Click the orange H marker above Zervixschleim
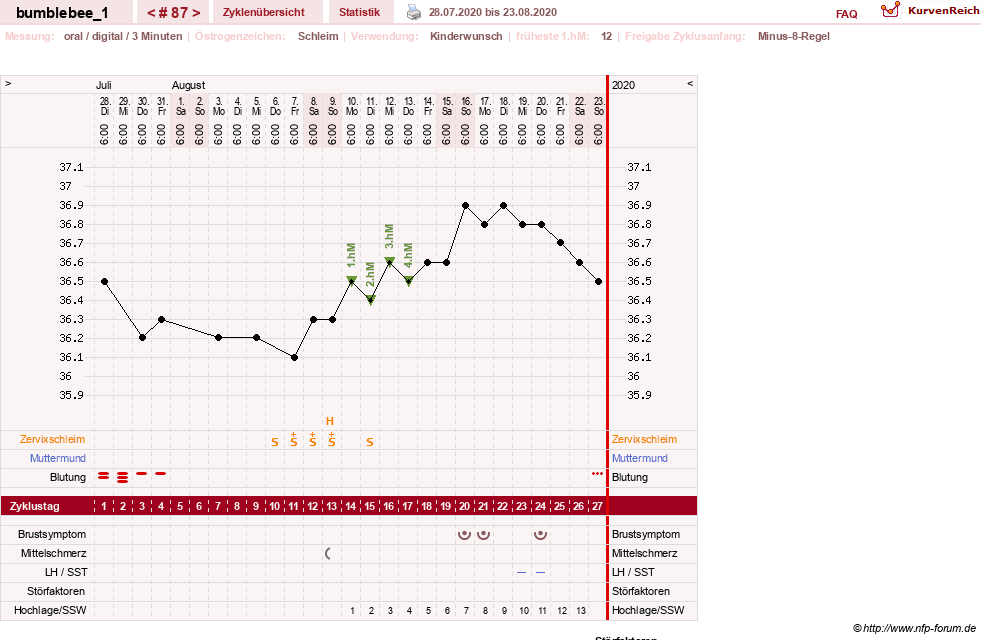Image resolution: width=981 pixels, height=640 pixels. (330, 421)
